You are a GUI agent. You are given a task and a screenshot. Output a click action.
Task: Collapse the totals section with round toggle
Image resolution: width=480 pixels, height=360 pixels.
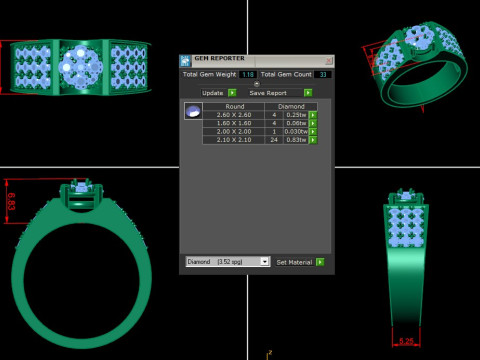256,84
